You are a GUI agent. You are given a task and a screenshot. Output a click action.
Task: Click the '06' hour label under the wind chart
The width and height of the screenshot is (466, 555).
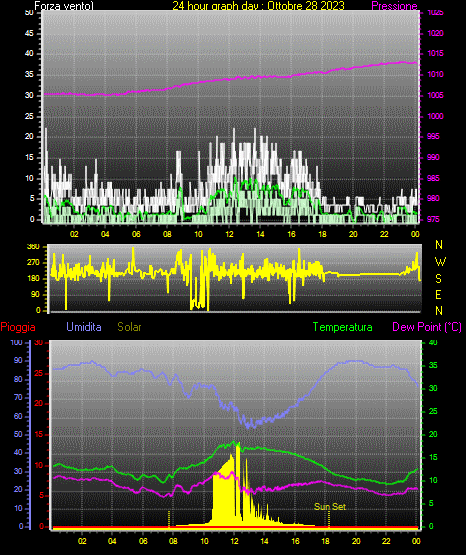(136, 234)
